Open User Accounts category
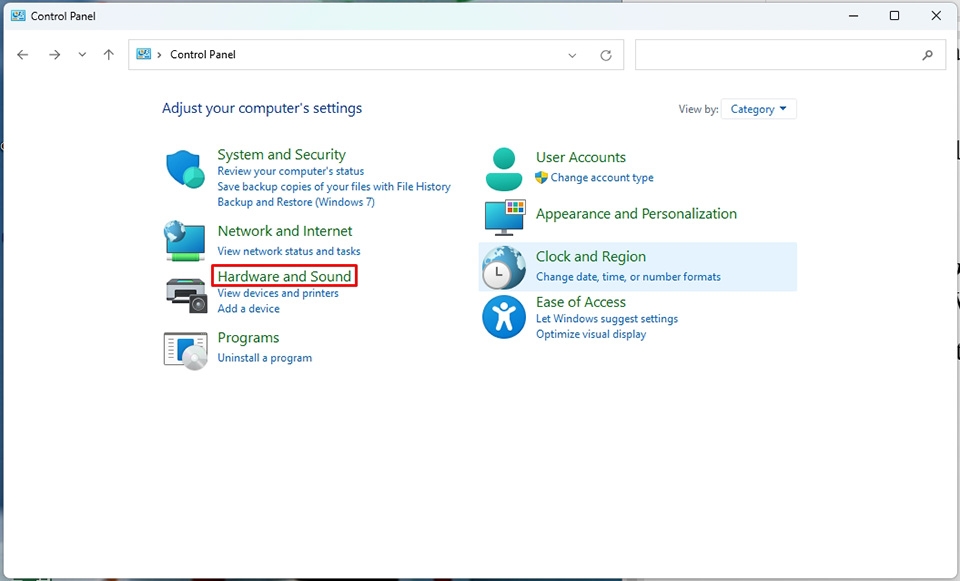Screen dimensions: 960x581 tap(581, 157)
